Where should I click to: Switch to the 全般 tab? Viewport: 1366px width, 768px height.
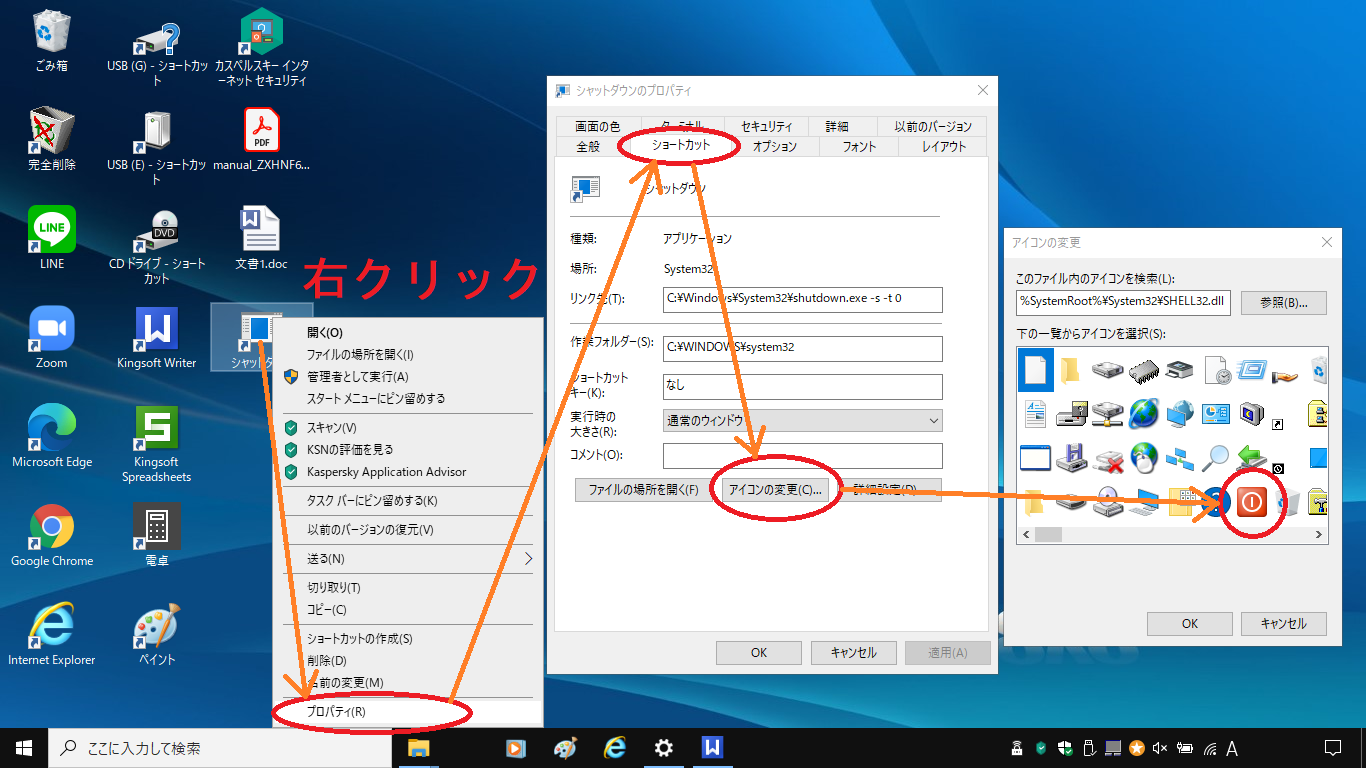(x=588, y=146)
